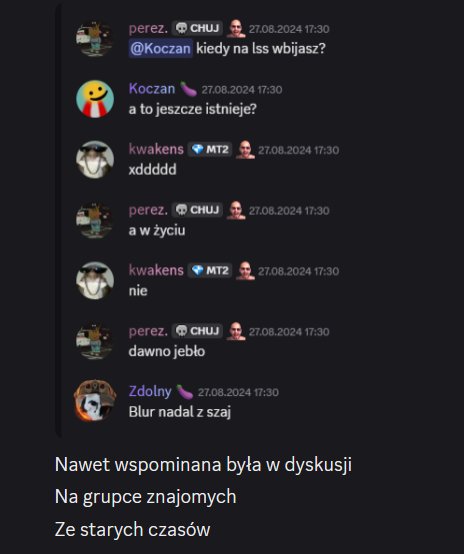Screen dimensions: 464x554
Task: Click the face role icon beside first perez. message
Action: pyautogui.click(x=236, y=29)
